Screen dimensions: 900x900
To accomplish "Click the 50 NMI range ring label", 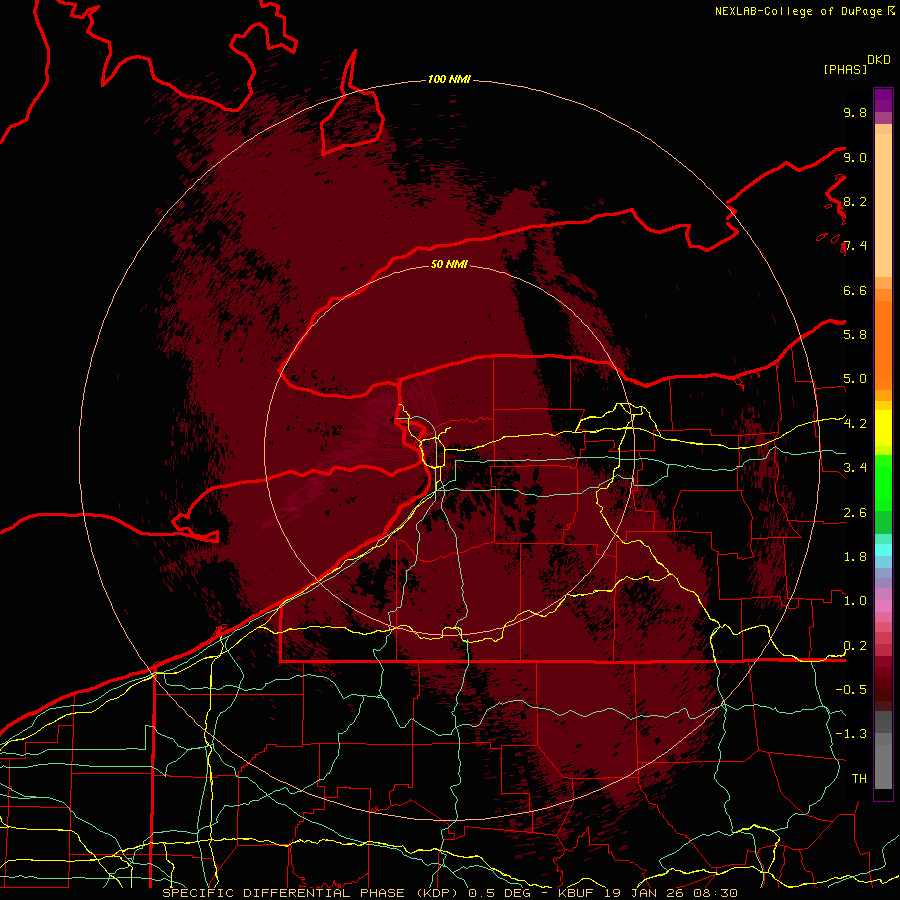I will click(449, 264).
